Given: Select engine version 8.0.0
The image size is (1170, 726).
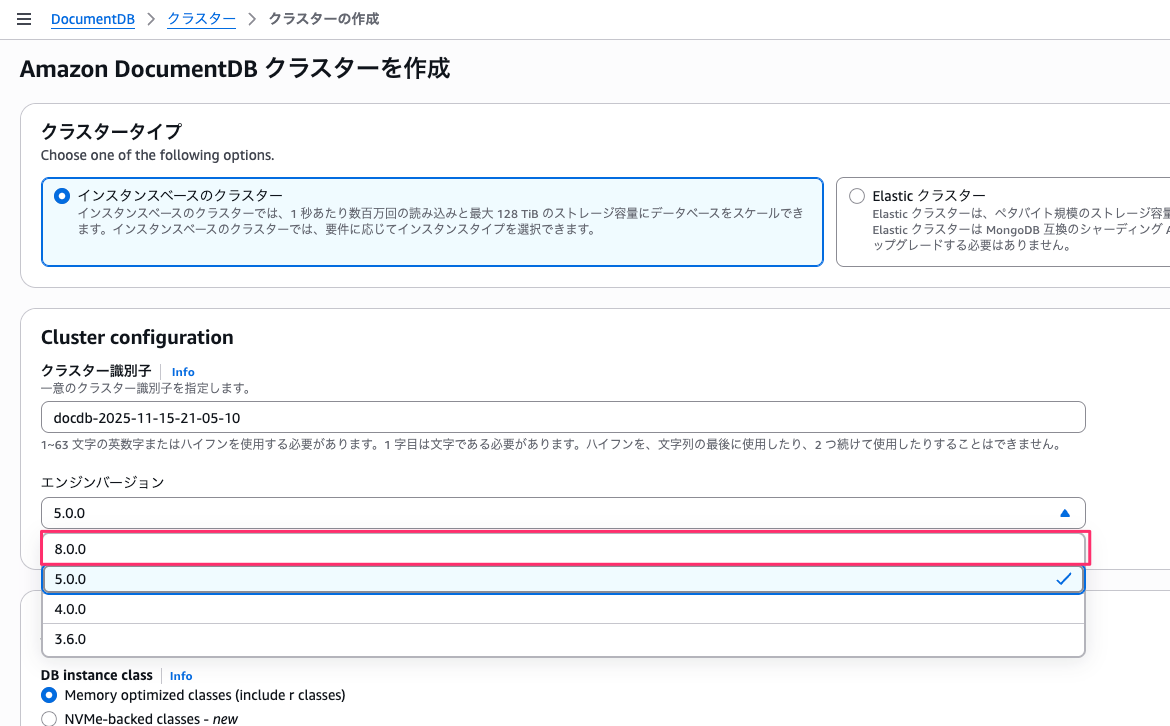Looking at the screenshot, I should pos(563,548).
